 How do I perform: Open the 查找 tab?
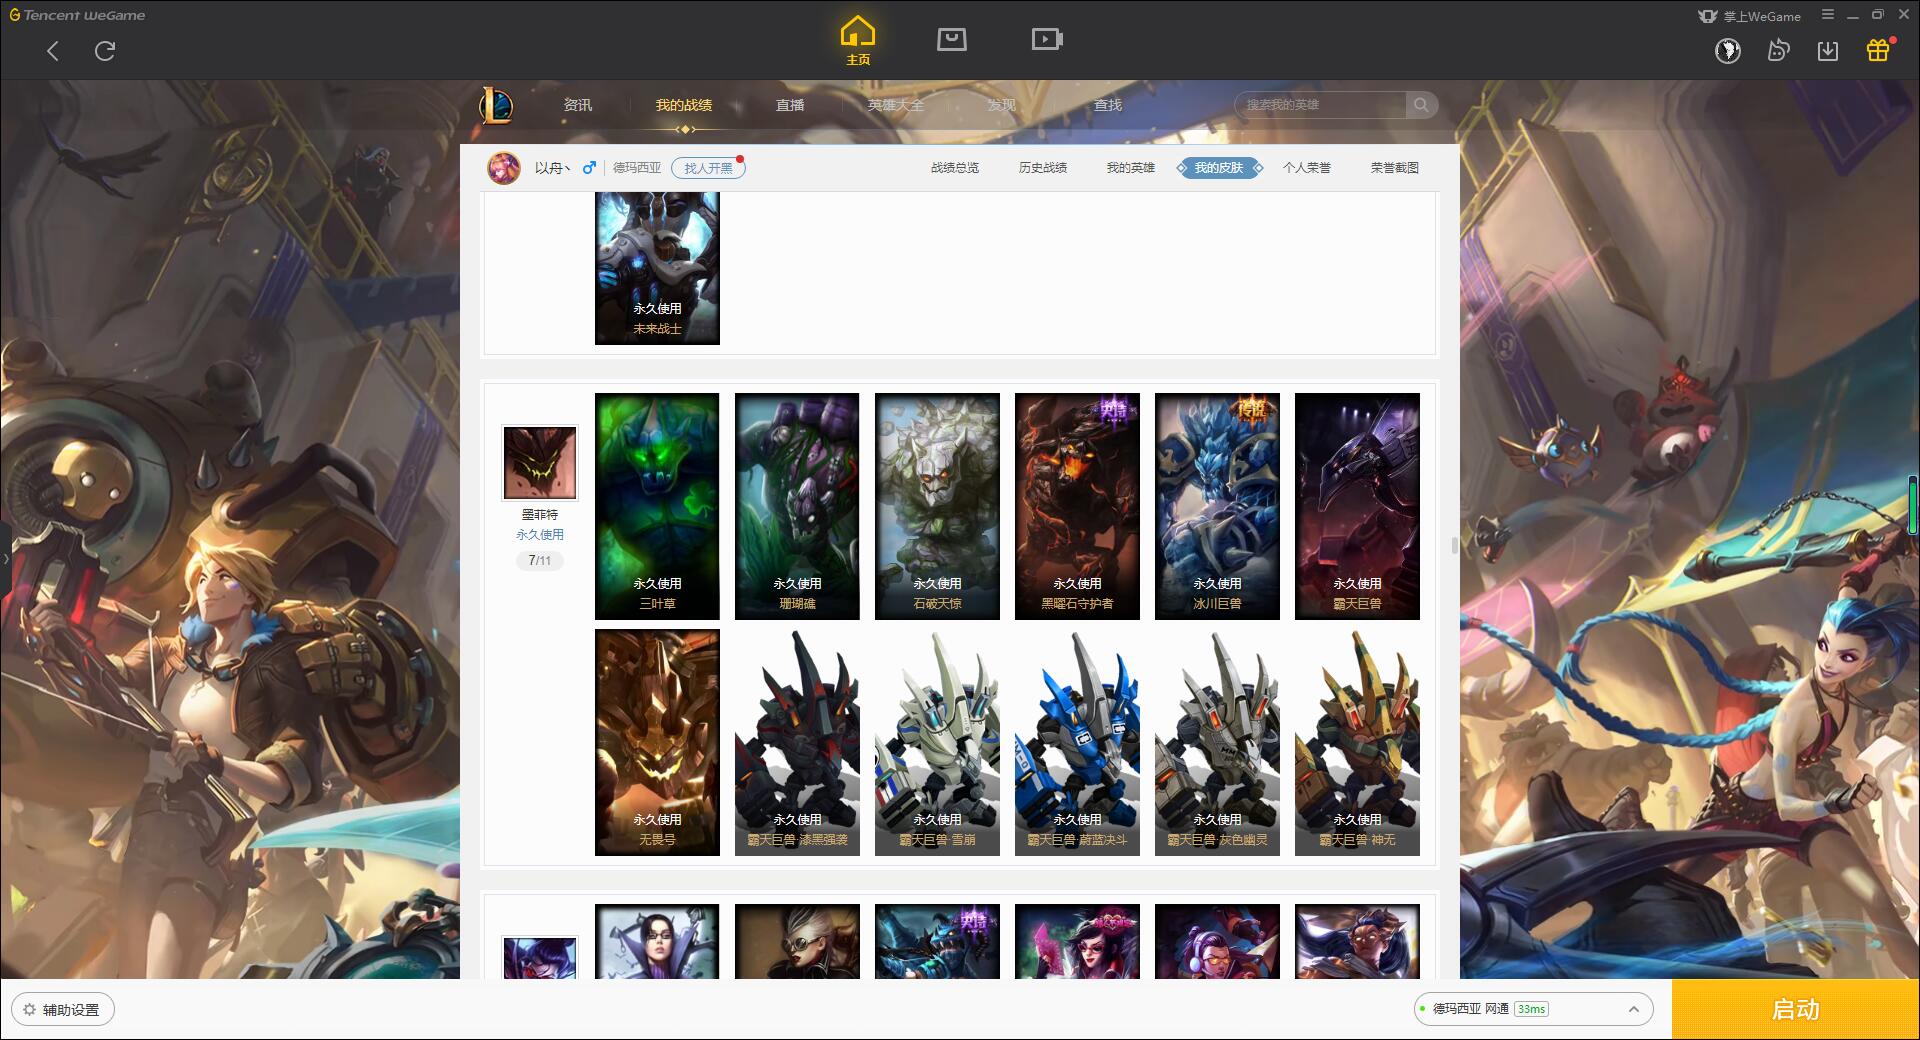coord(1108,105)
